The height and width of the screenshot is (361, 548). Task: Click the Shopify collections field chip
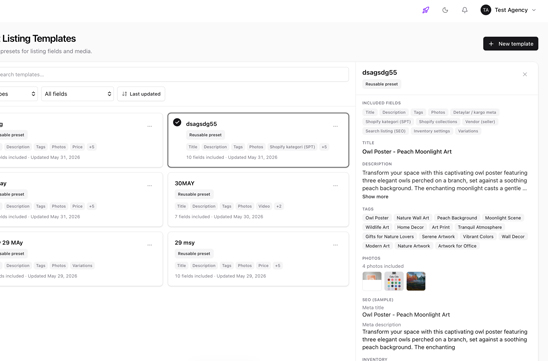(x=438, y=122)
